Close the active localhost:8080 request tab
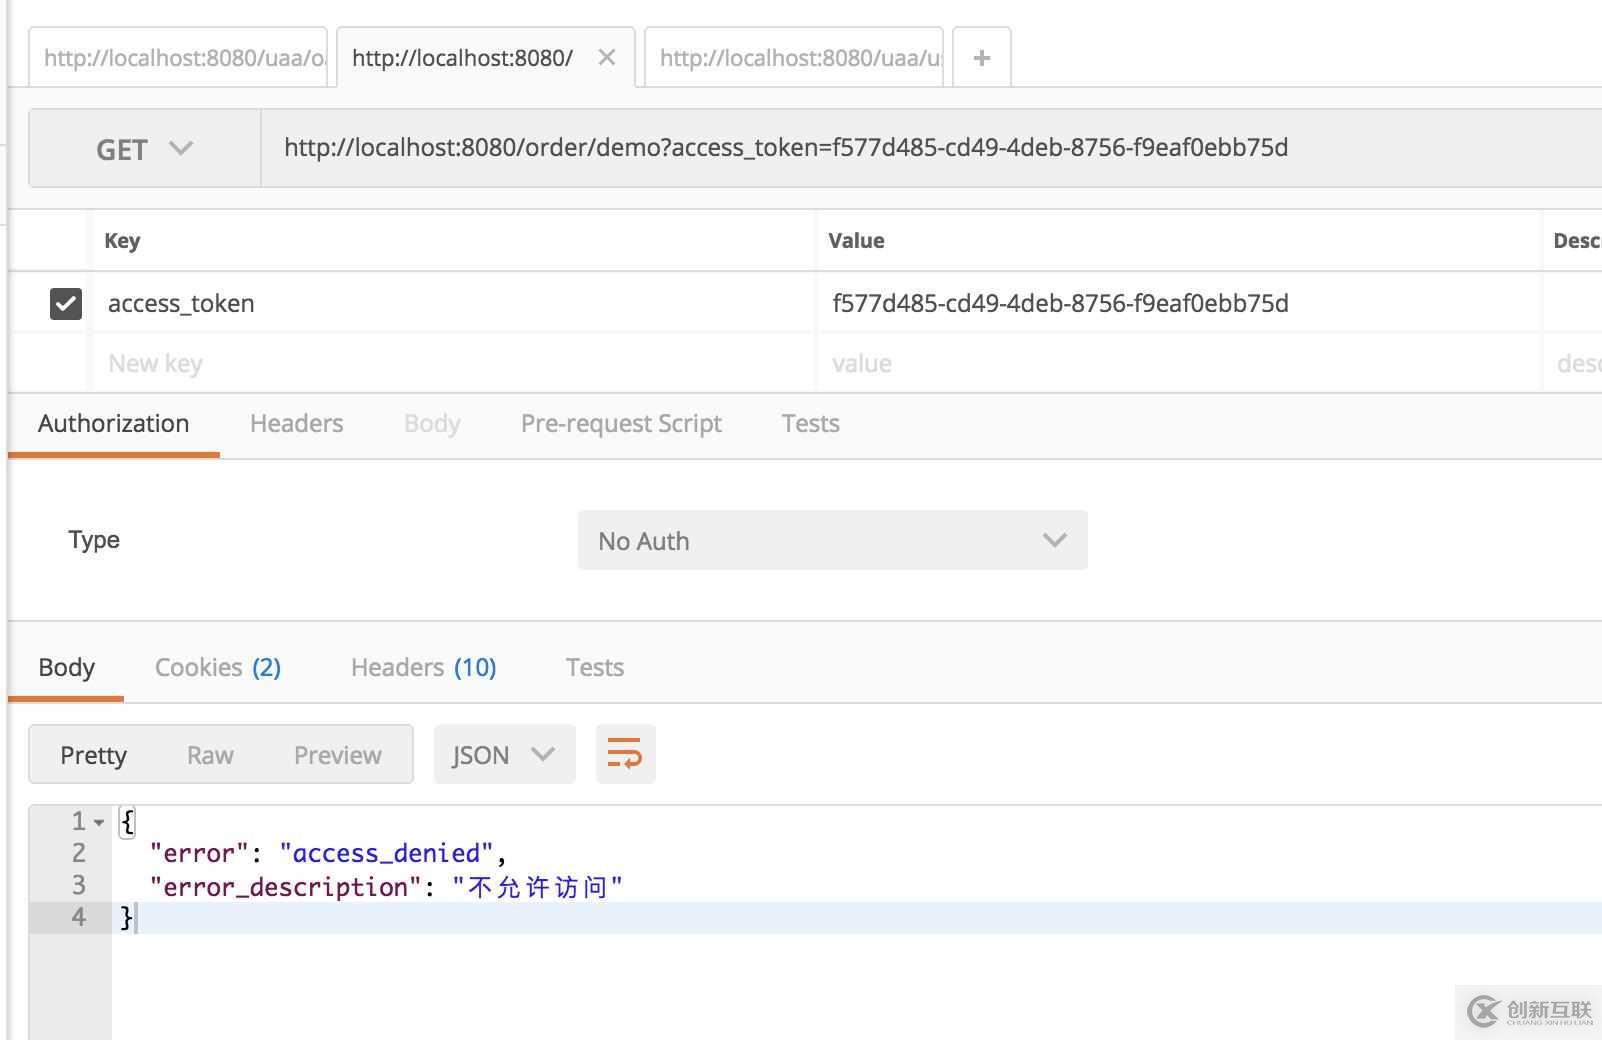Image resolution: width=1602 pixels, height=1040 pixels. coord(606,58)
